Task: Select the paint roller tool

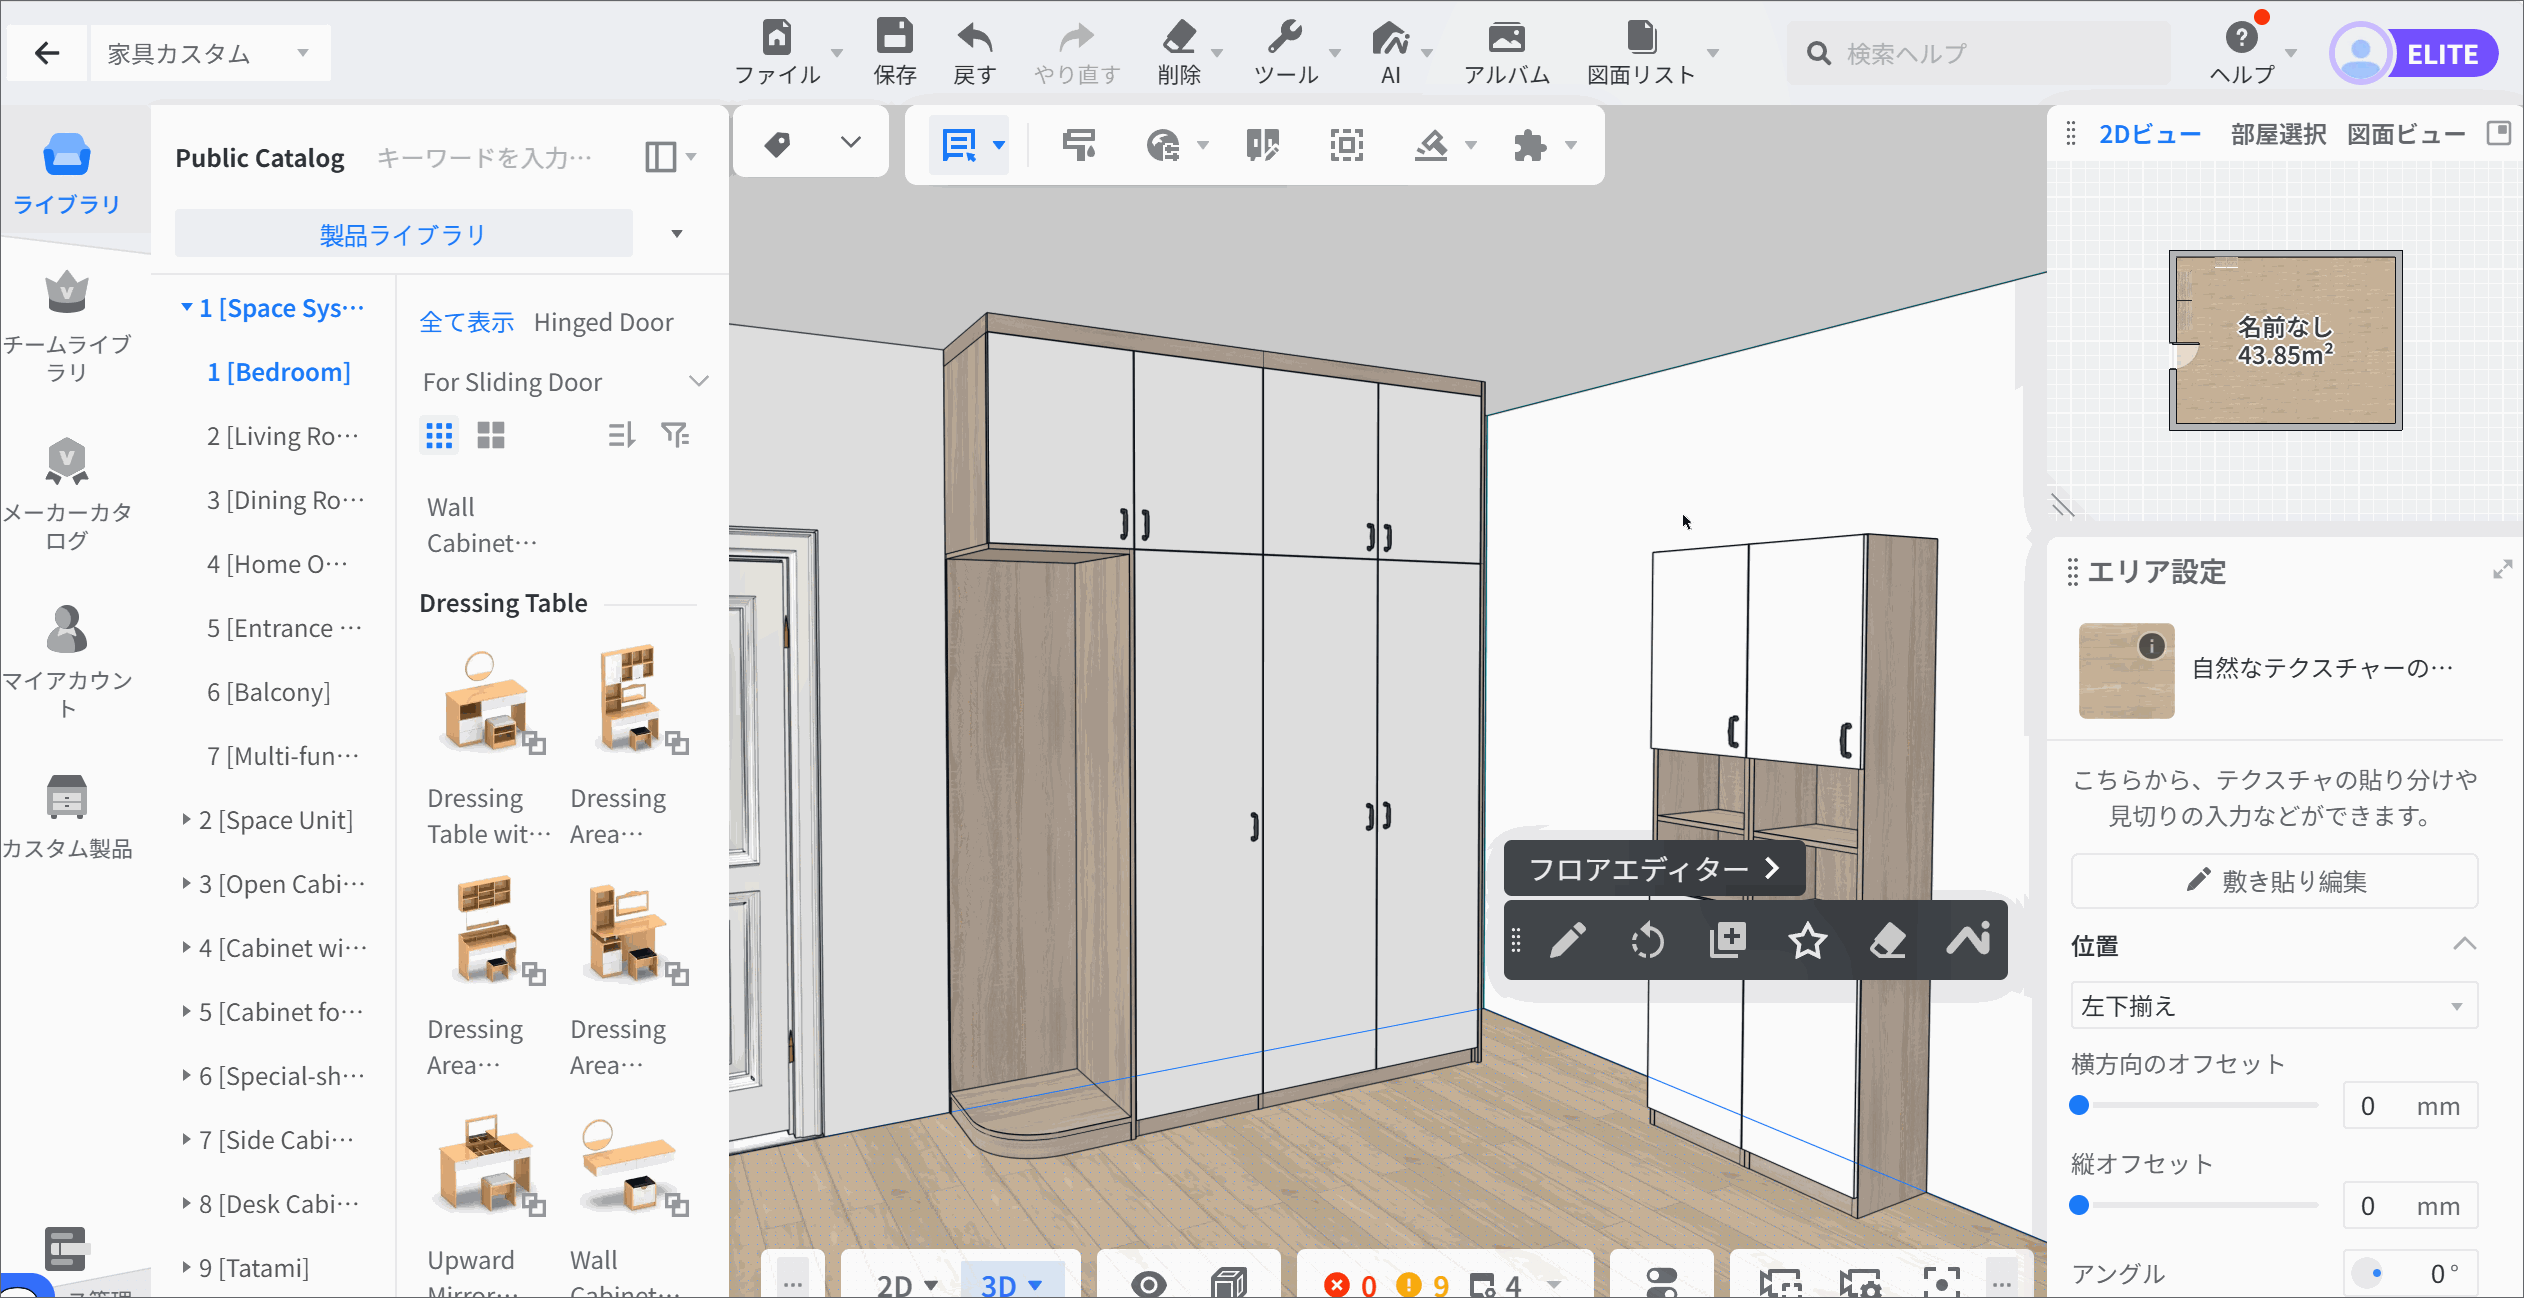Action: [1079, 145]
